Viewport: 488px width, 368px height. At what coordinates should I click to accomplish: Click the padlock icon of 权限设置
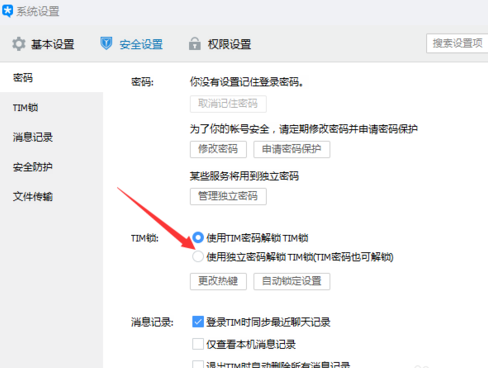tap(195, 44)
